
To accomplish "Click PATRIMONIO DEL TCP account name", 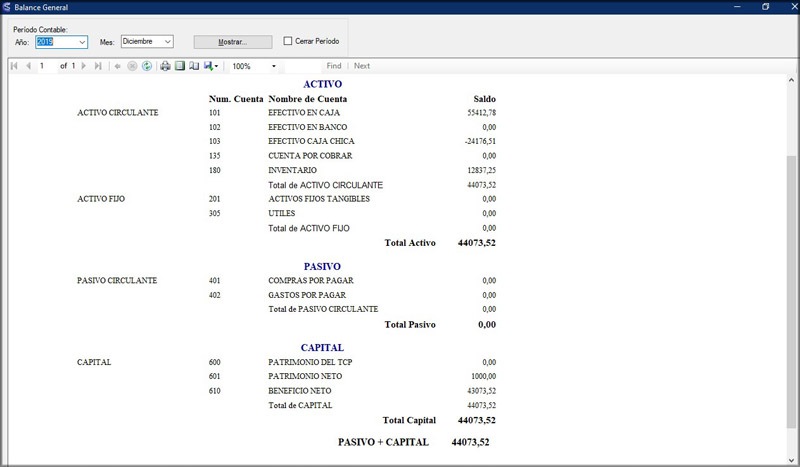I will coord(310,362).
